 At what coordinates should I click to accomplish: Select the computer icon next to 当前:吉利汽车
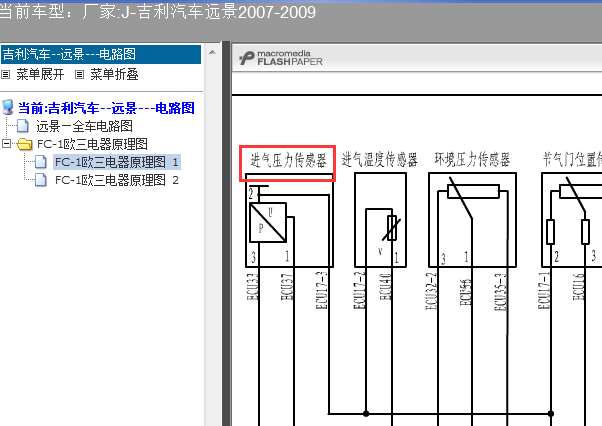(x=8, y=108)
